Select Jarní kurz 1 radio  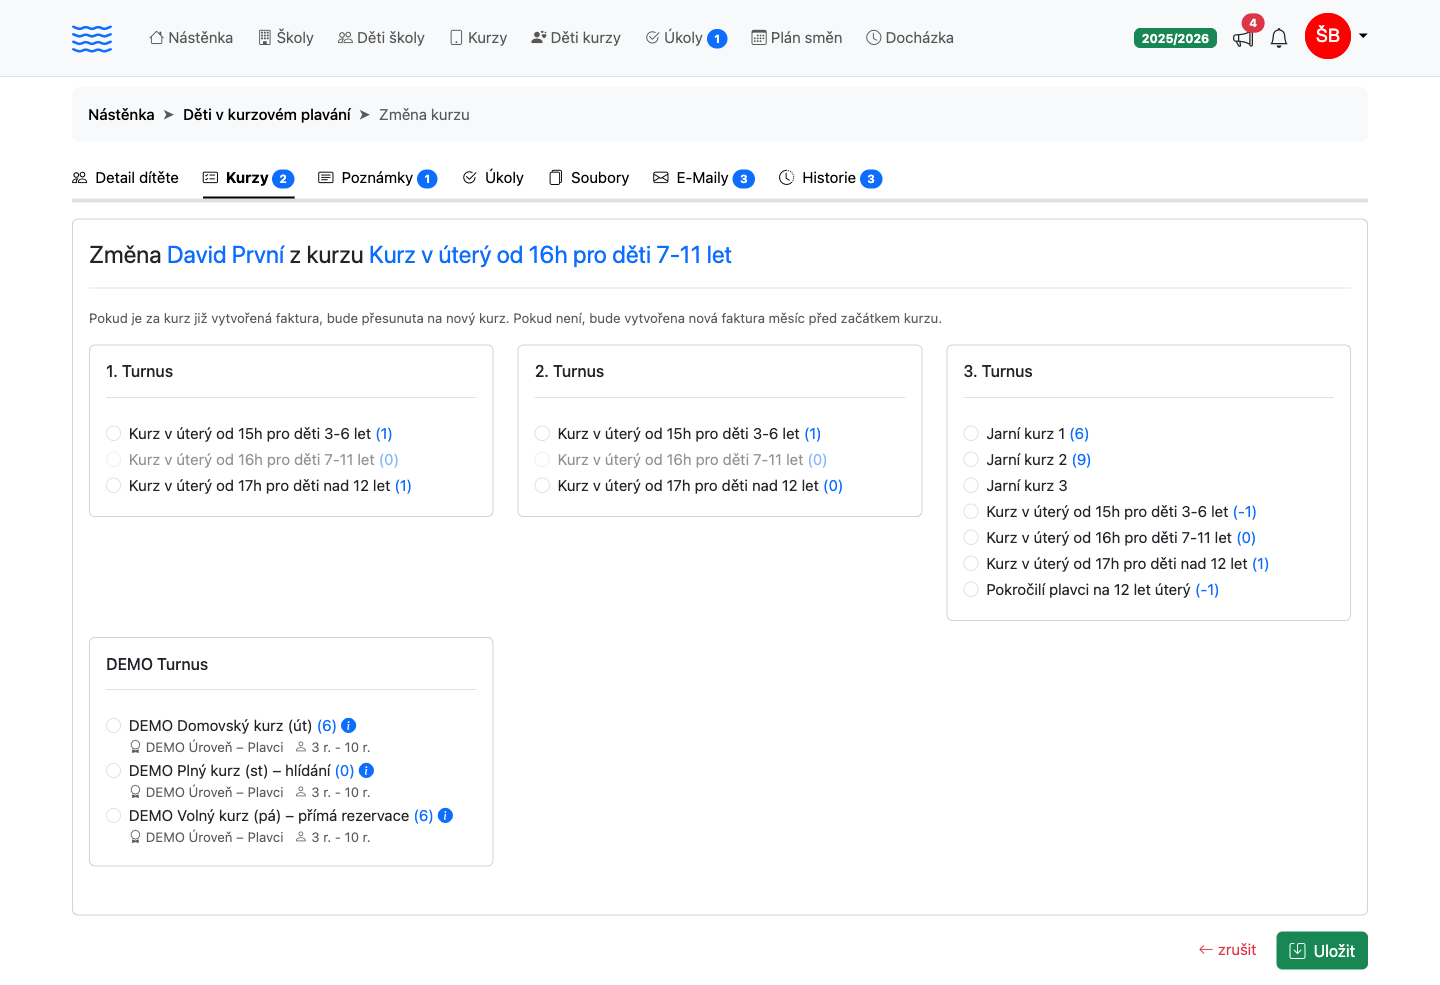971,434
